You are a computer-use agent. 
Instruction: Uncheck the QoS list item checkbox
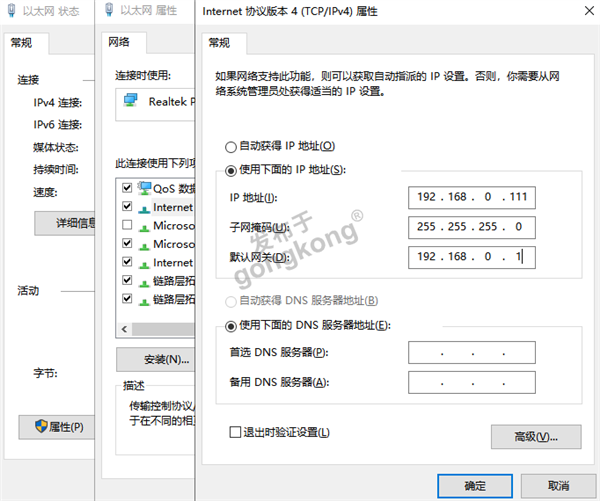pyautogui.click(x=126, y=188)
